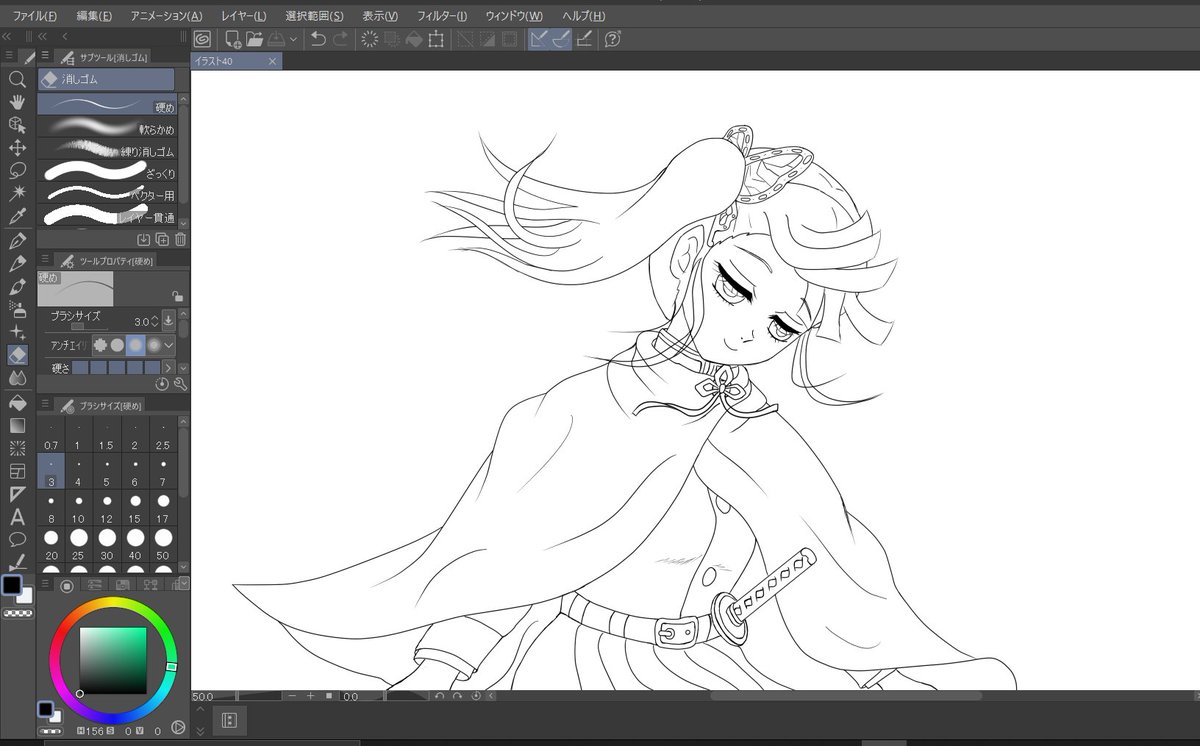Open the Sub Tool panel menu
Screen dimensions: 1200x746
(45, 56)
